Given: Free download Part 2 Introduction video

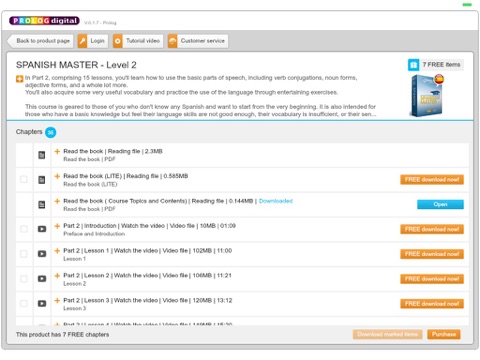Looking at the screenshot, I should 432,229.
